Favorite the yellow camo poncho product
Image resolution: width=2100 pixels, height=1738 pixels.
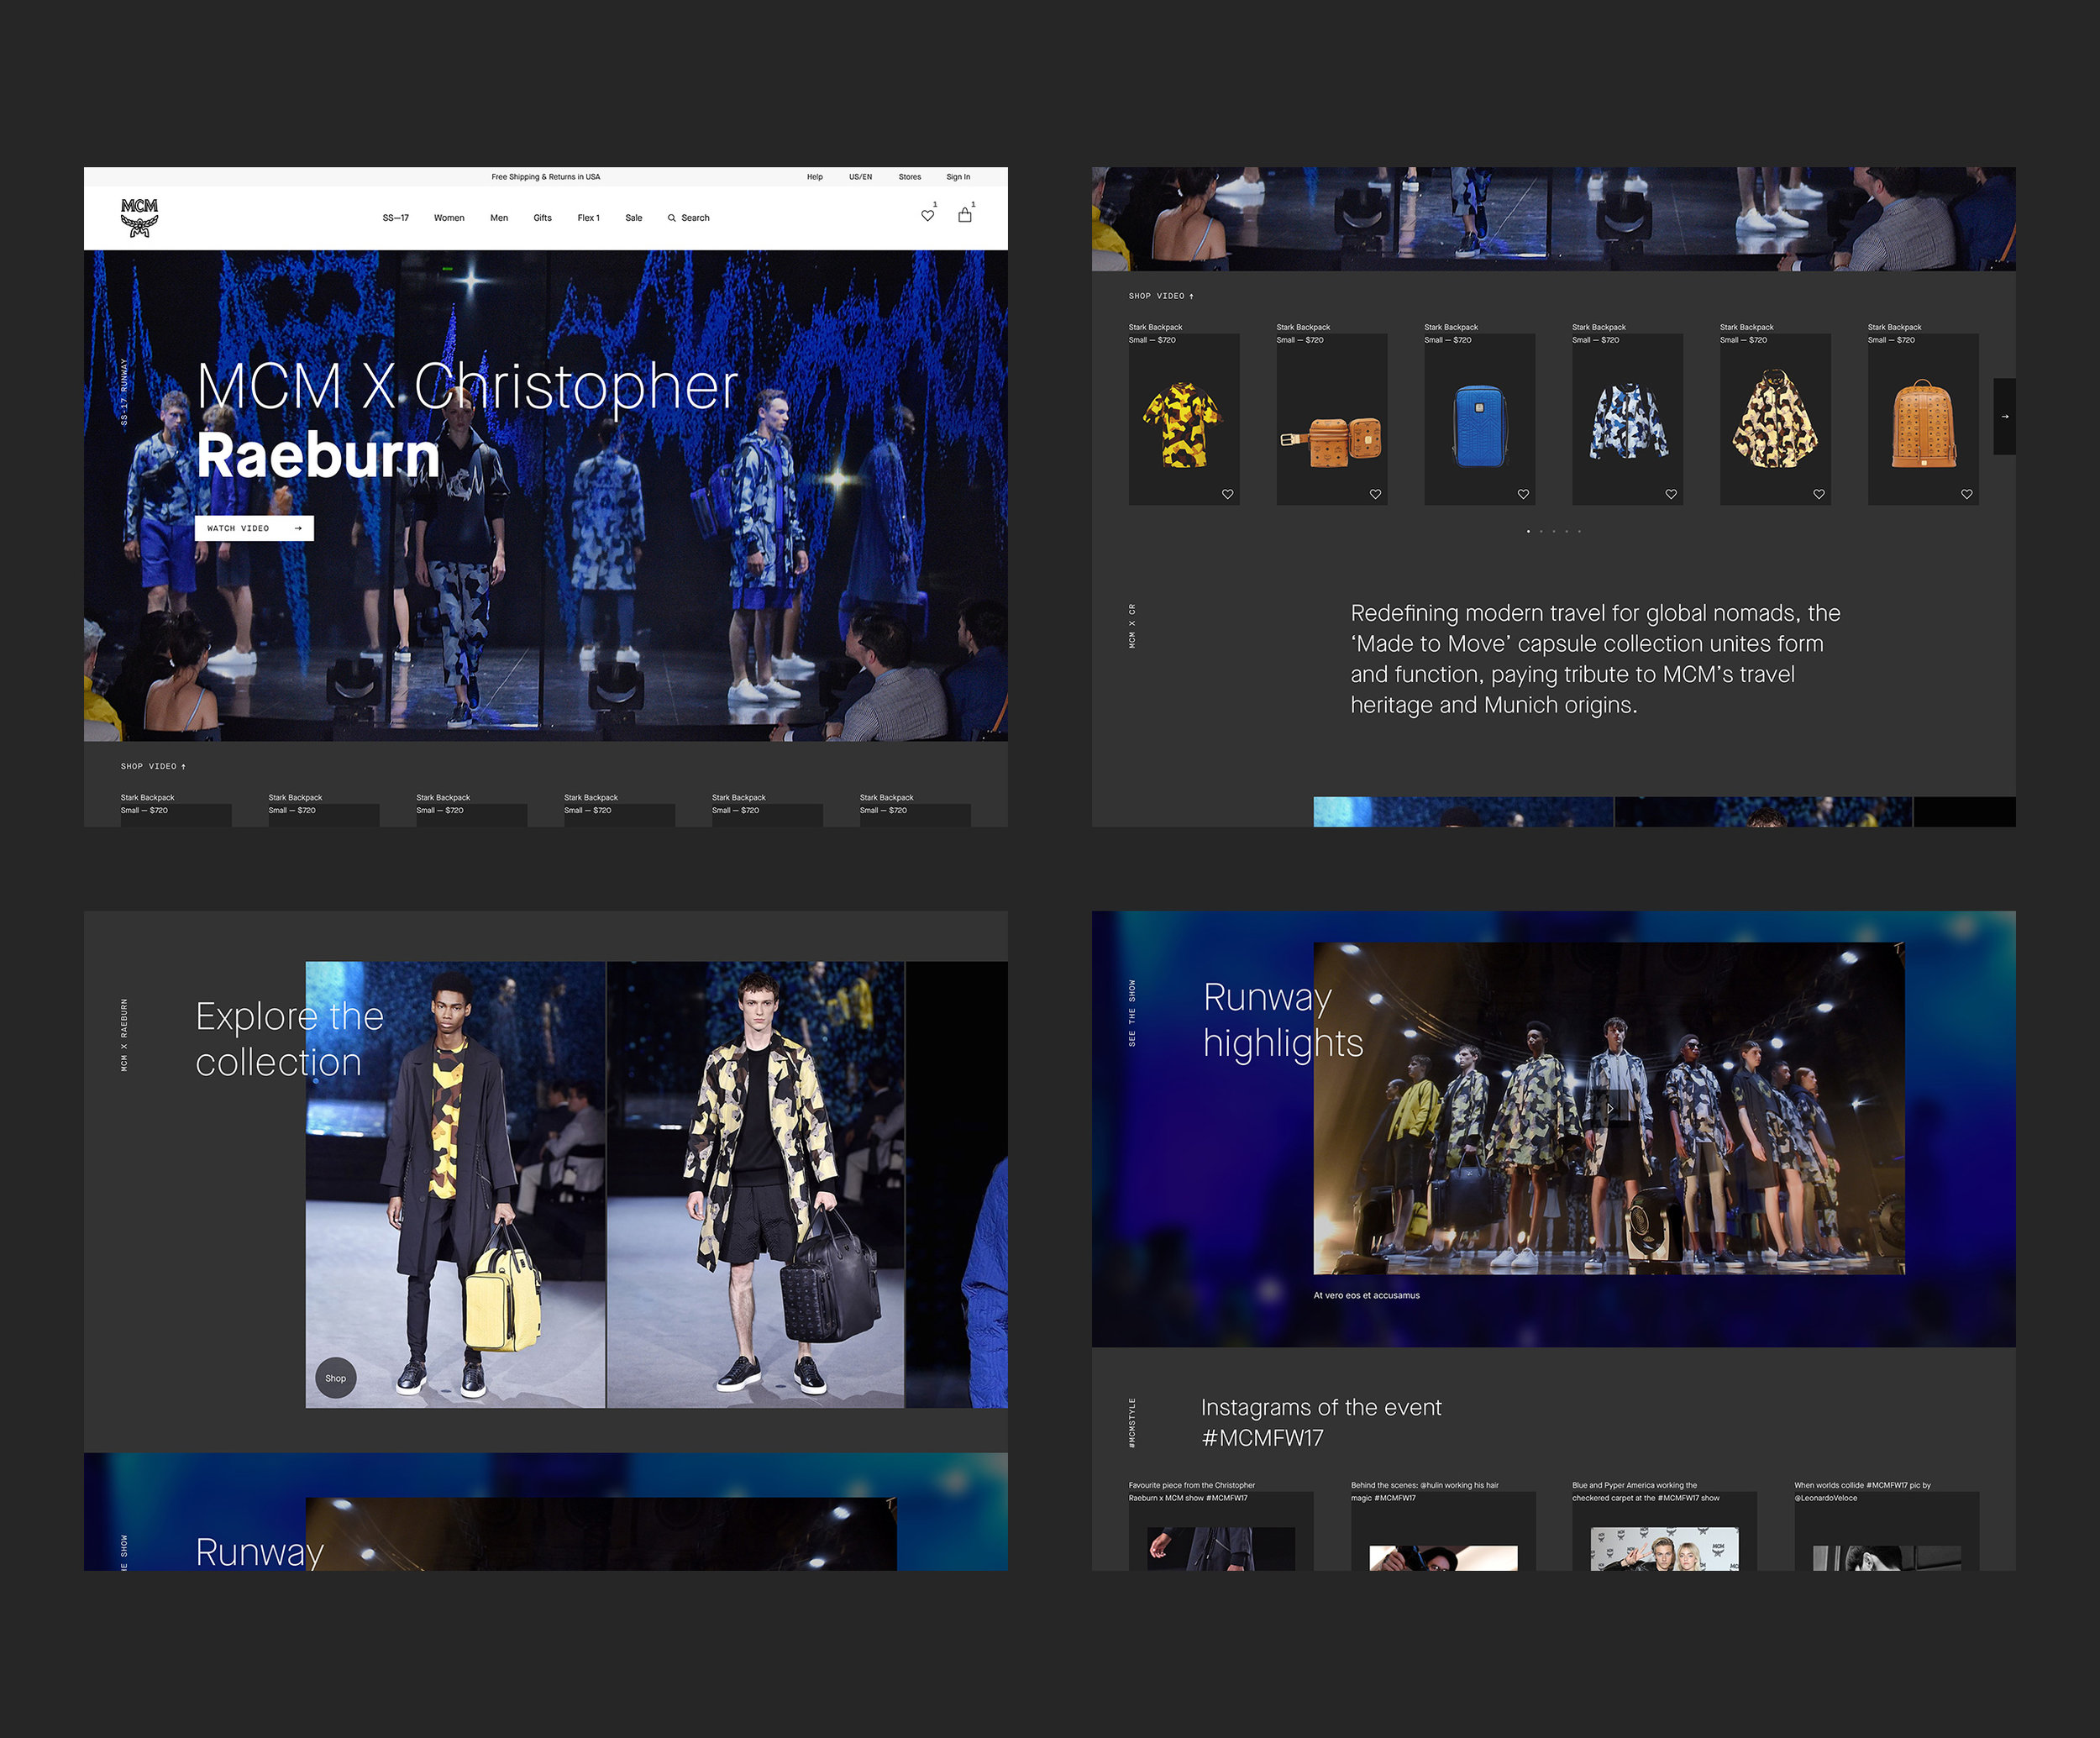point(1819,494)
